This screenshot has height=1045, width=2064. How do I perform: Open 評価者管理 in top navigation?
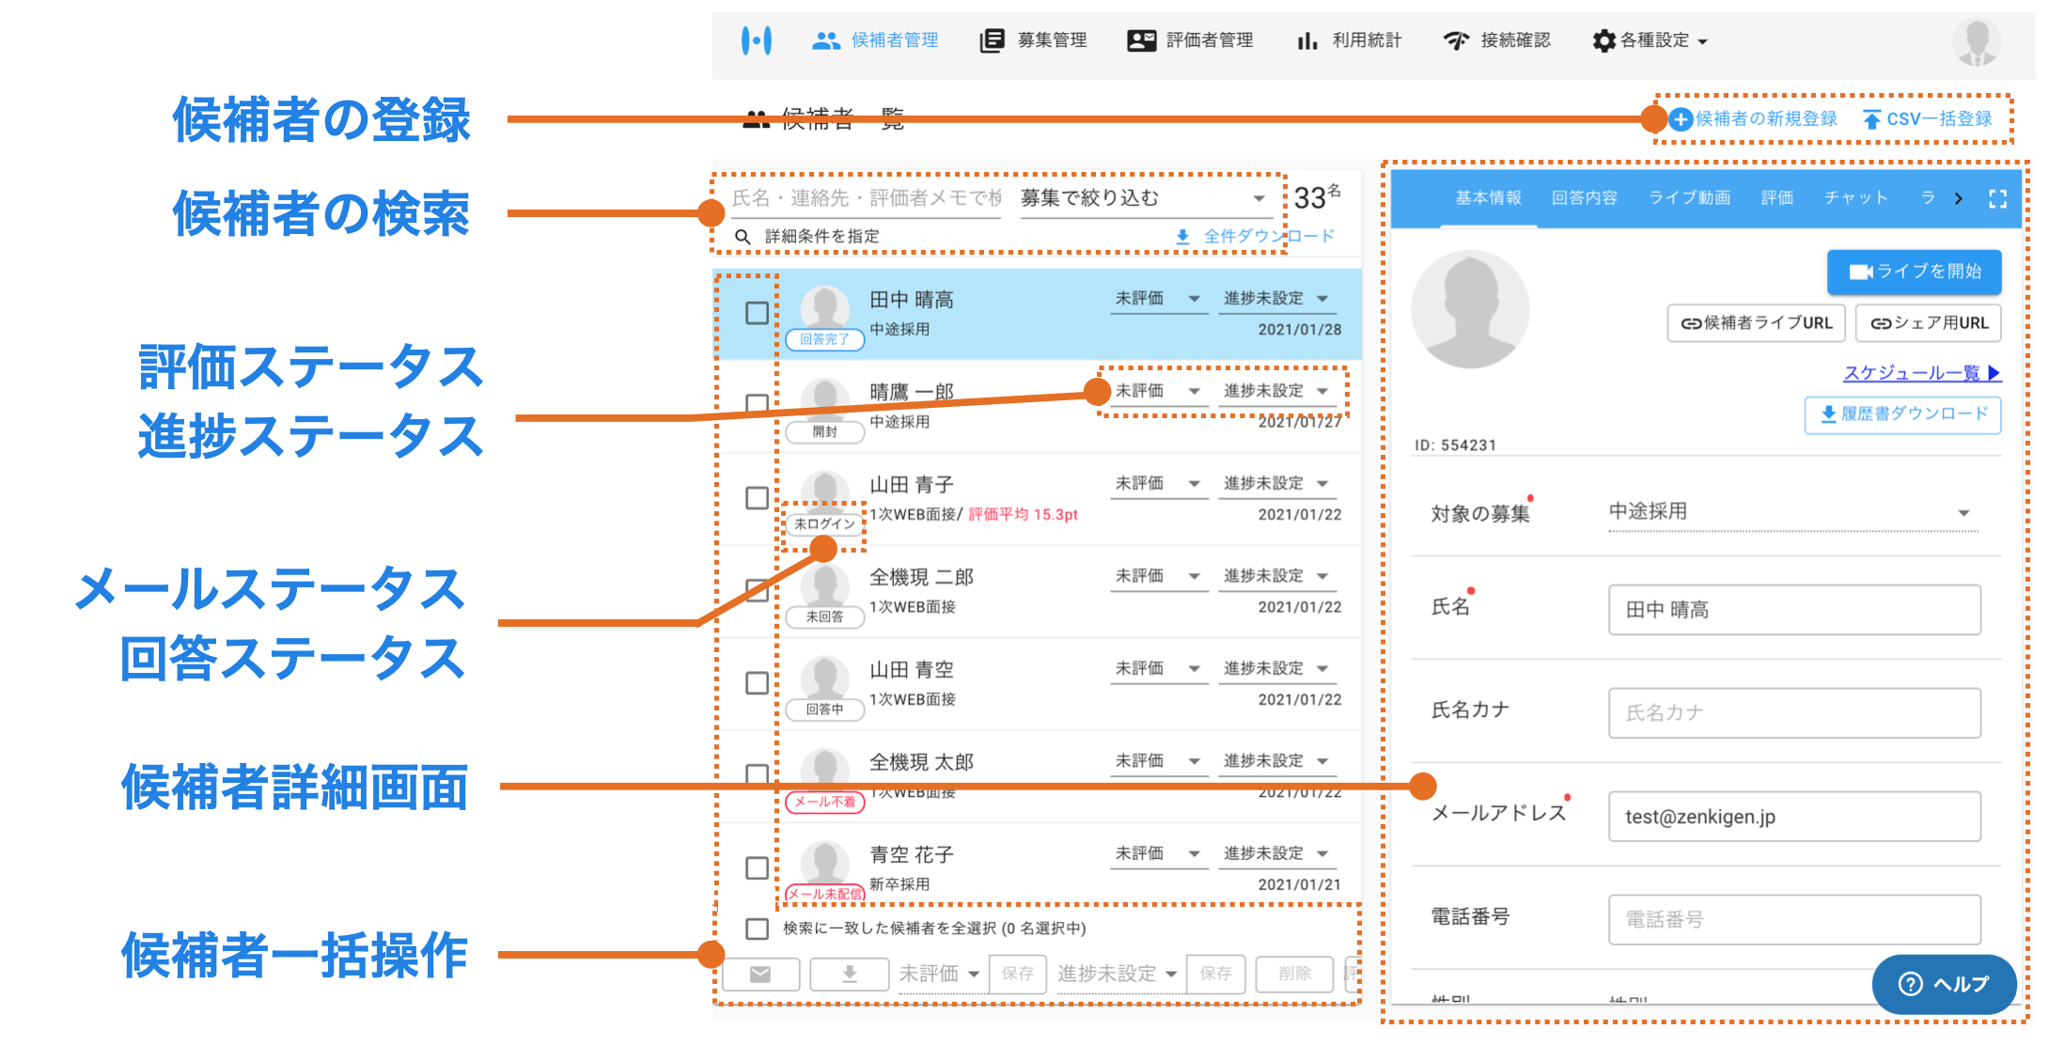pyautogui.click(x=1189, y=41)
